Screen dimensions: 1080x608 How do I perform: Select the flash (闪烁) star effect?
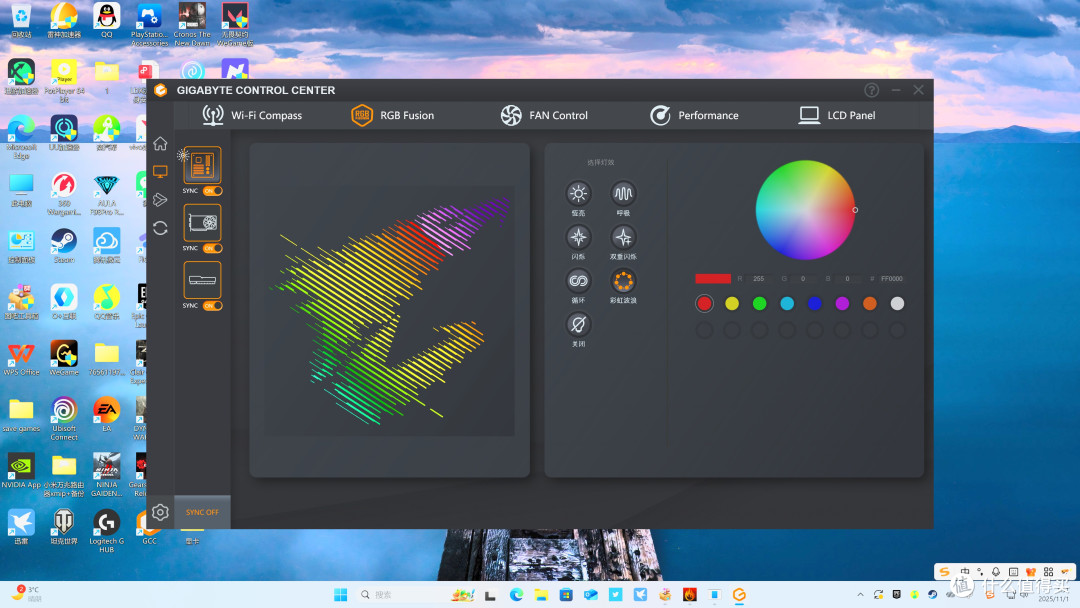(x=578, y=238)
